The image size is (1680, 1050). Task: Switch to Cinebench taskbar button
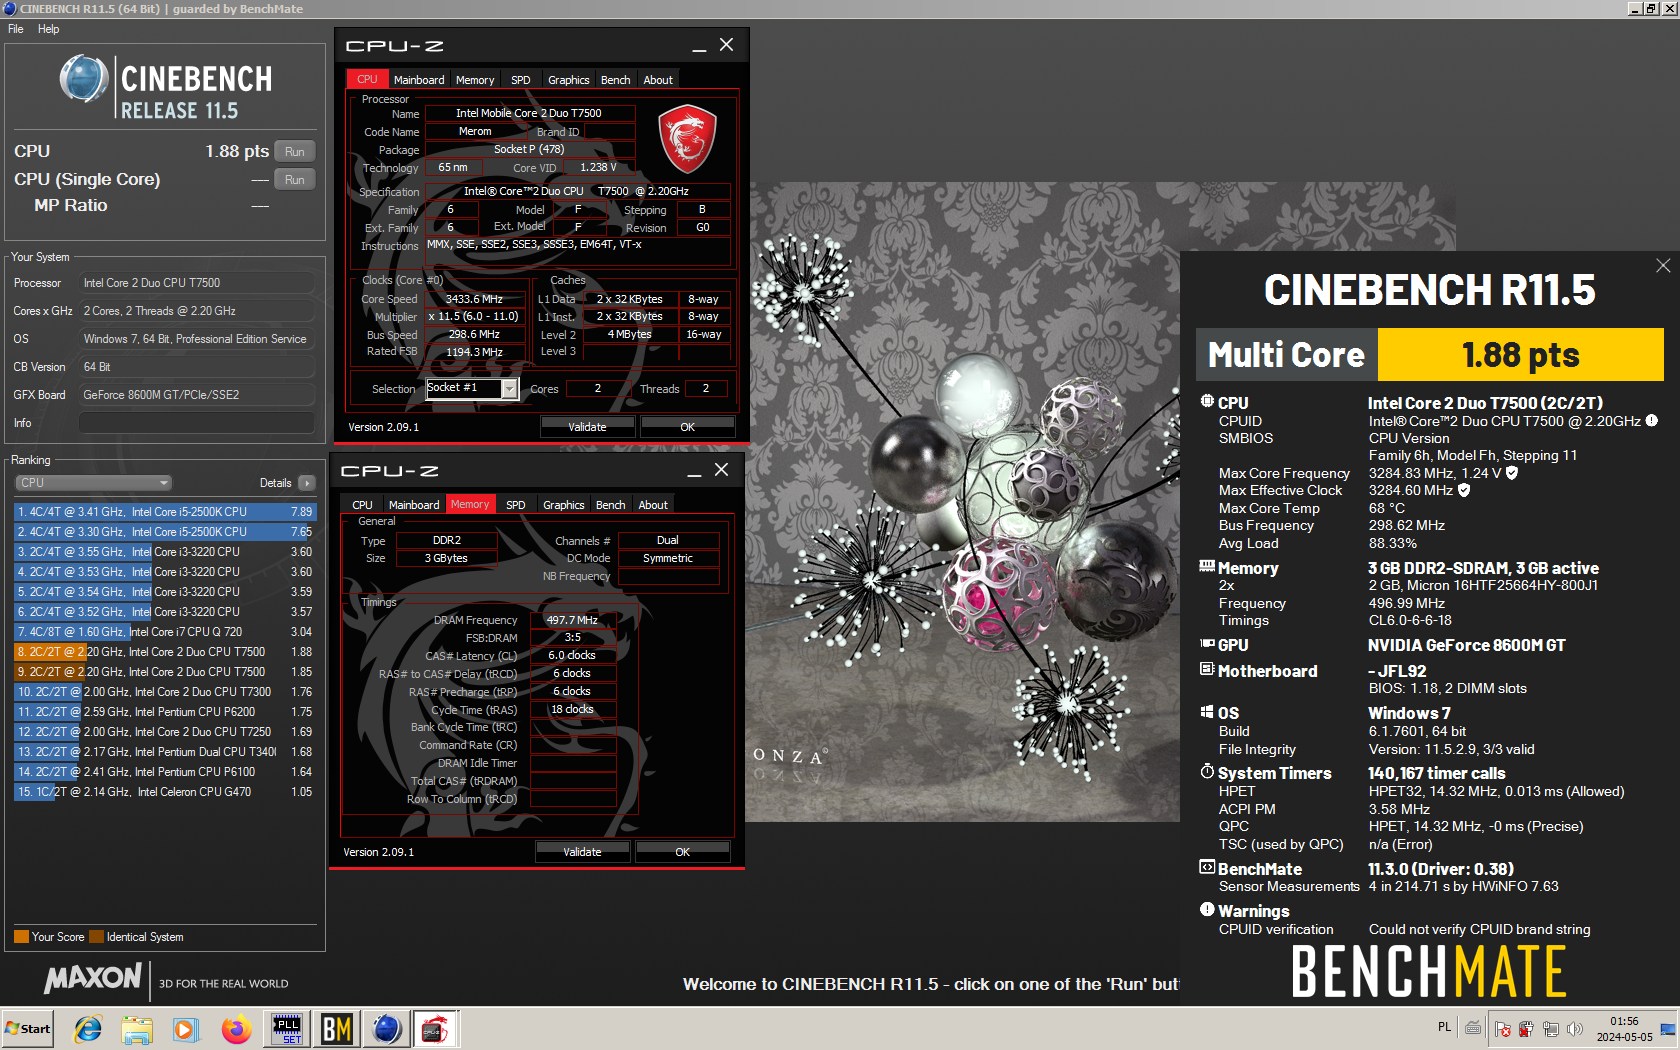click(386, 1029)
